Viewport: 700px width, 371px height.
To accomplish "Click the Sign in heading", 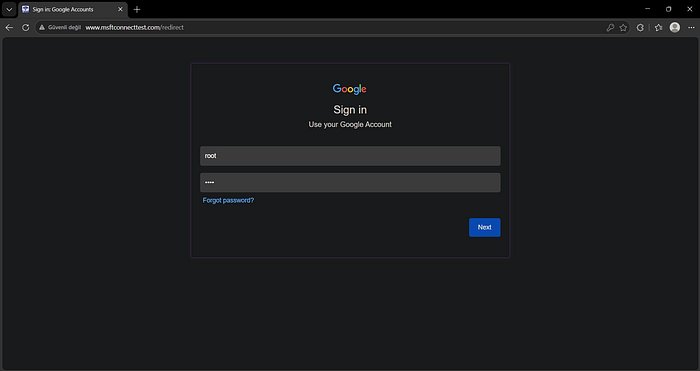I will click(350, 110).
